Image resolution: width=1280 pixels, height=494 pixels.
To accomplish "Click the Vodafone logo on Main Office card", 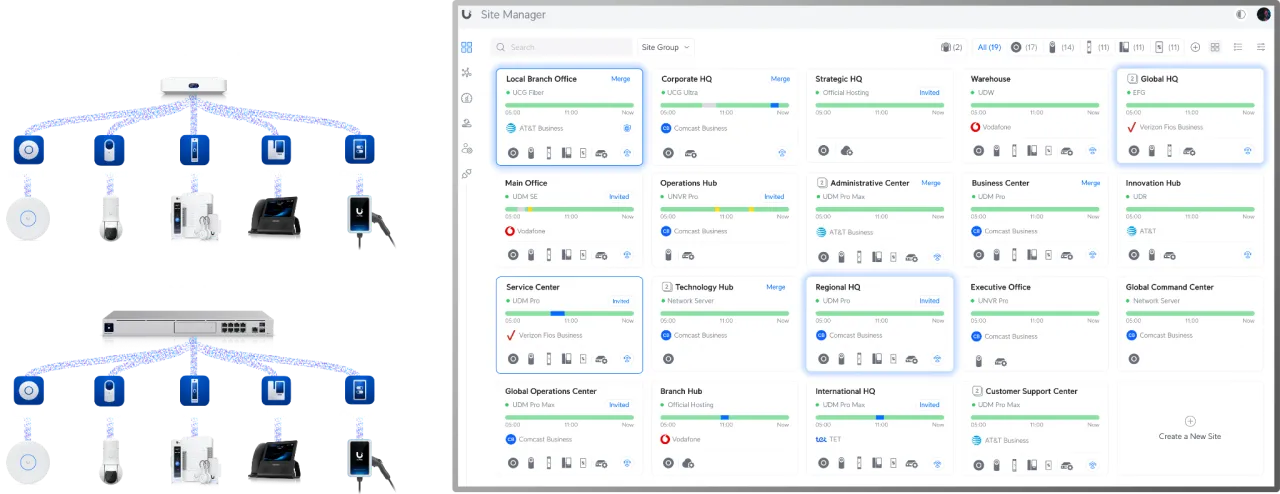I will [511, 231].
